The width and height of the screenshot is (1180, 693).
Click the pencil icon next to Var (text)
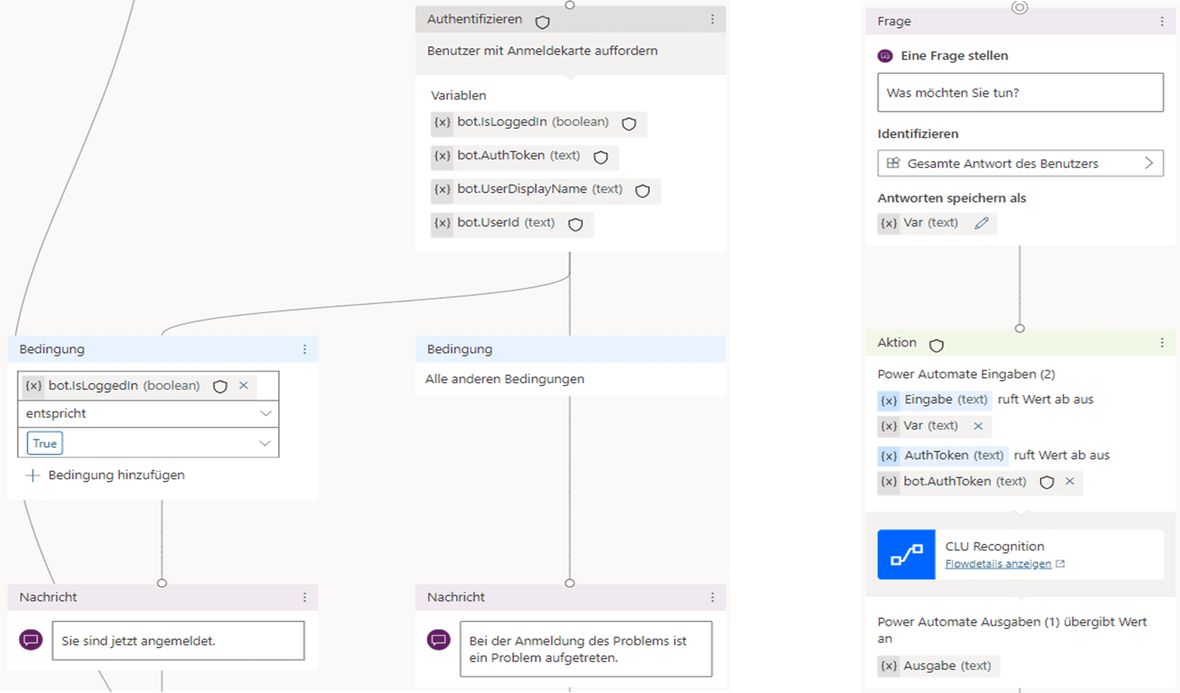tap(981, 223)
